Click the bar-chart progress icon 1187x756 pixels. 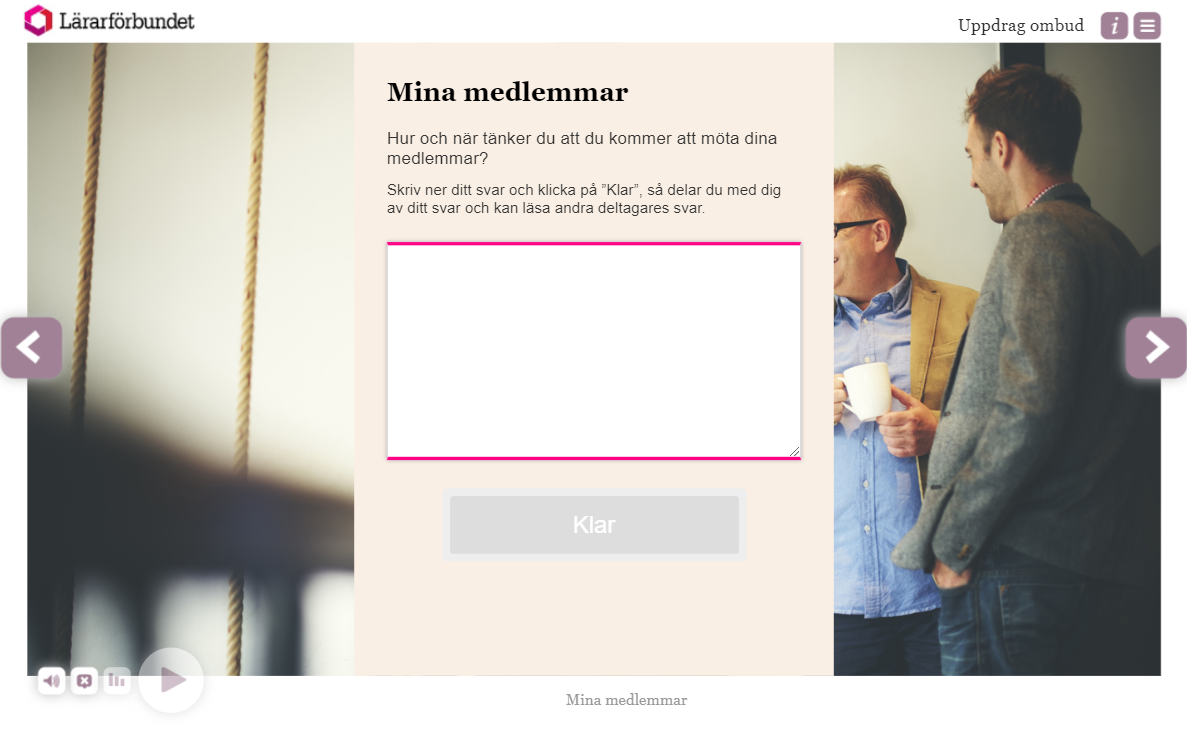117,680
